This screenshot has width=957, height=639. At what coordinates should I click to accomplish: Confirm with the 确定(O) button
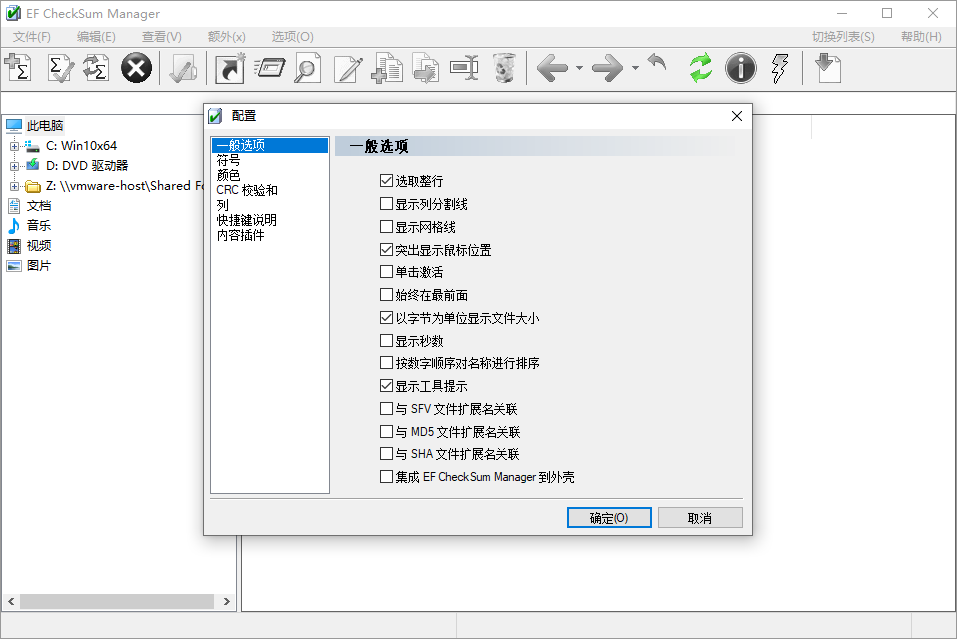[609, 518]
